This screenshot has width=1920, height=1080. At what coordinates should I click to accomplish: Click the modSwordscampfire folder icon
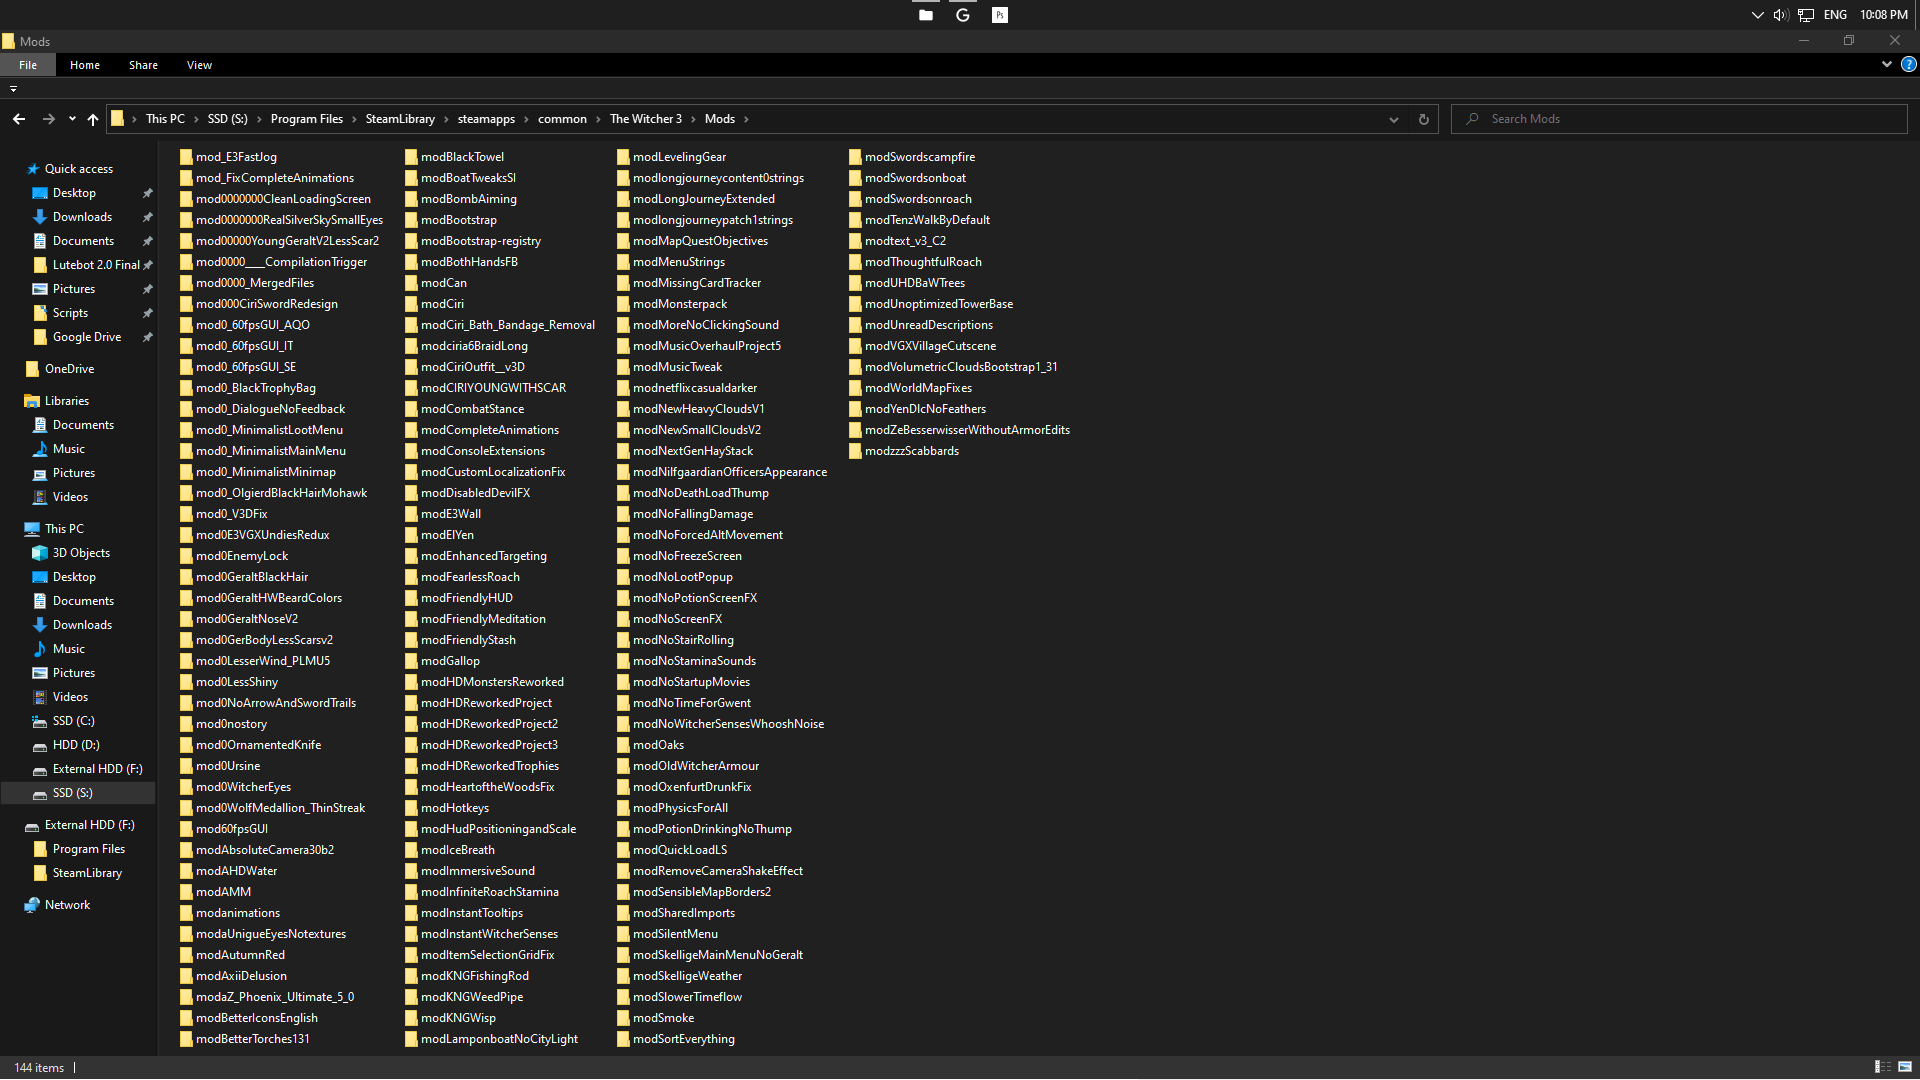[x=855, y=157]
